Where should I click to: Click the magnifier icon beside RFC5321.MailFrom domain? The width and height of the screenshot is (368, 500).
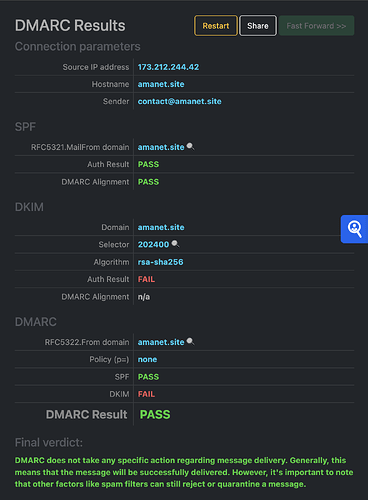190,147
